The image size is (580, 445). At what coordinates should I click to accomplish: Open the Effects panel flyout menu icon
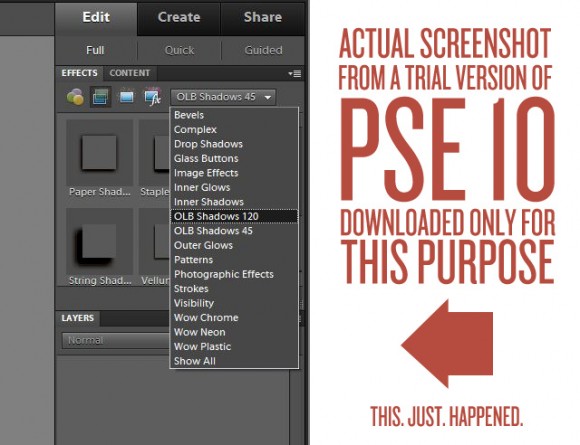[x=295, y=74]
